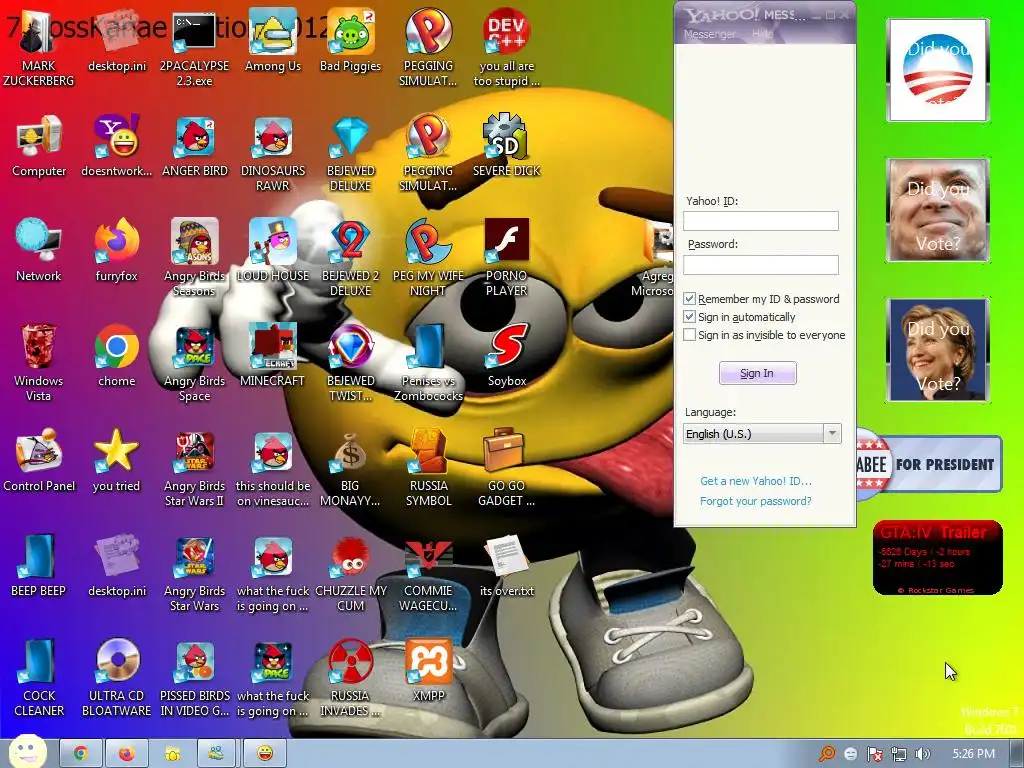Open the ANGER BIRD shortcut

[x=194, y=146]
